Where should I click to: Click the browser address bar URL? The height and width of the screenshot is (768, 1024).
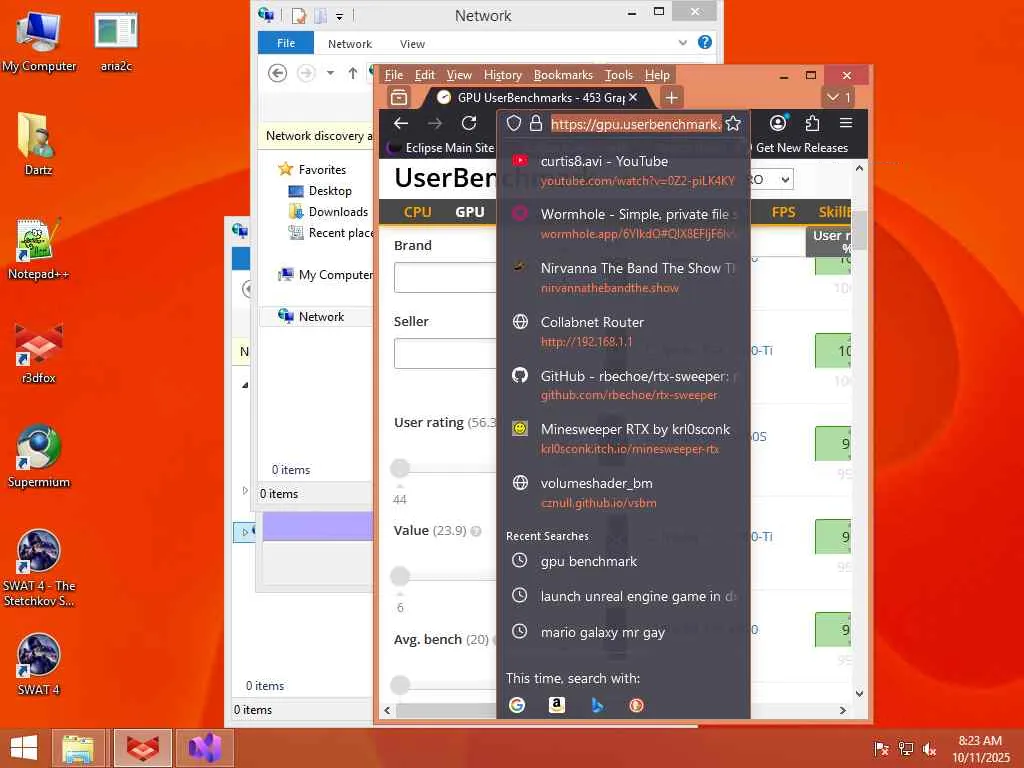coord(635,124)
